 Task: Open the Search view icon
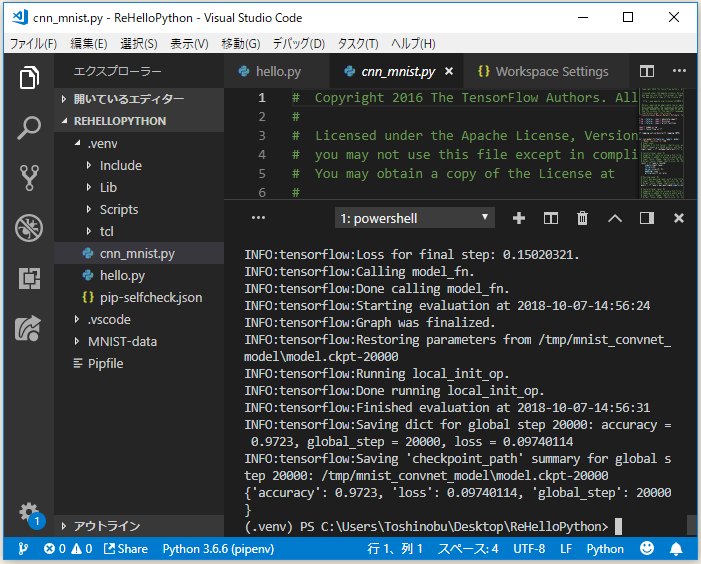29,128
